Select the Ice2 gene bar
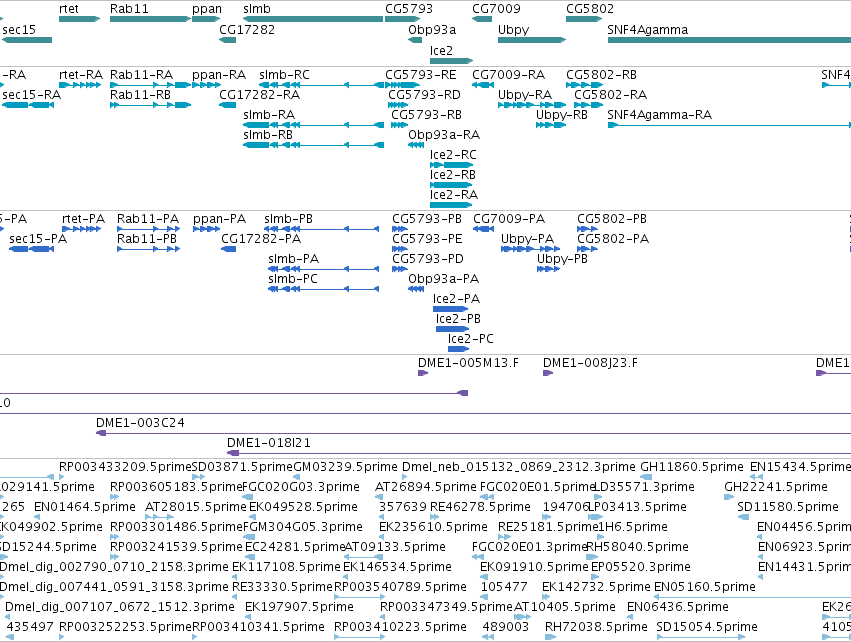 tap(452, 60)
